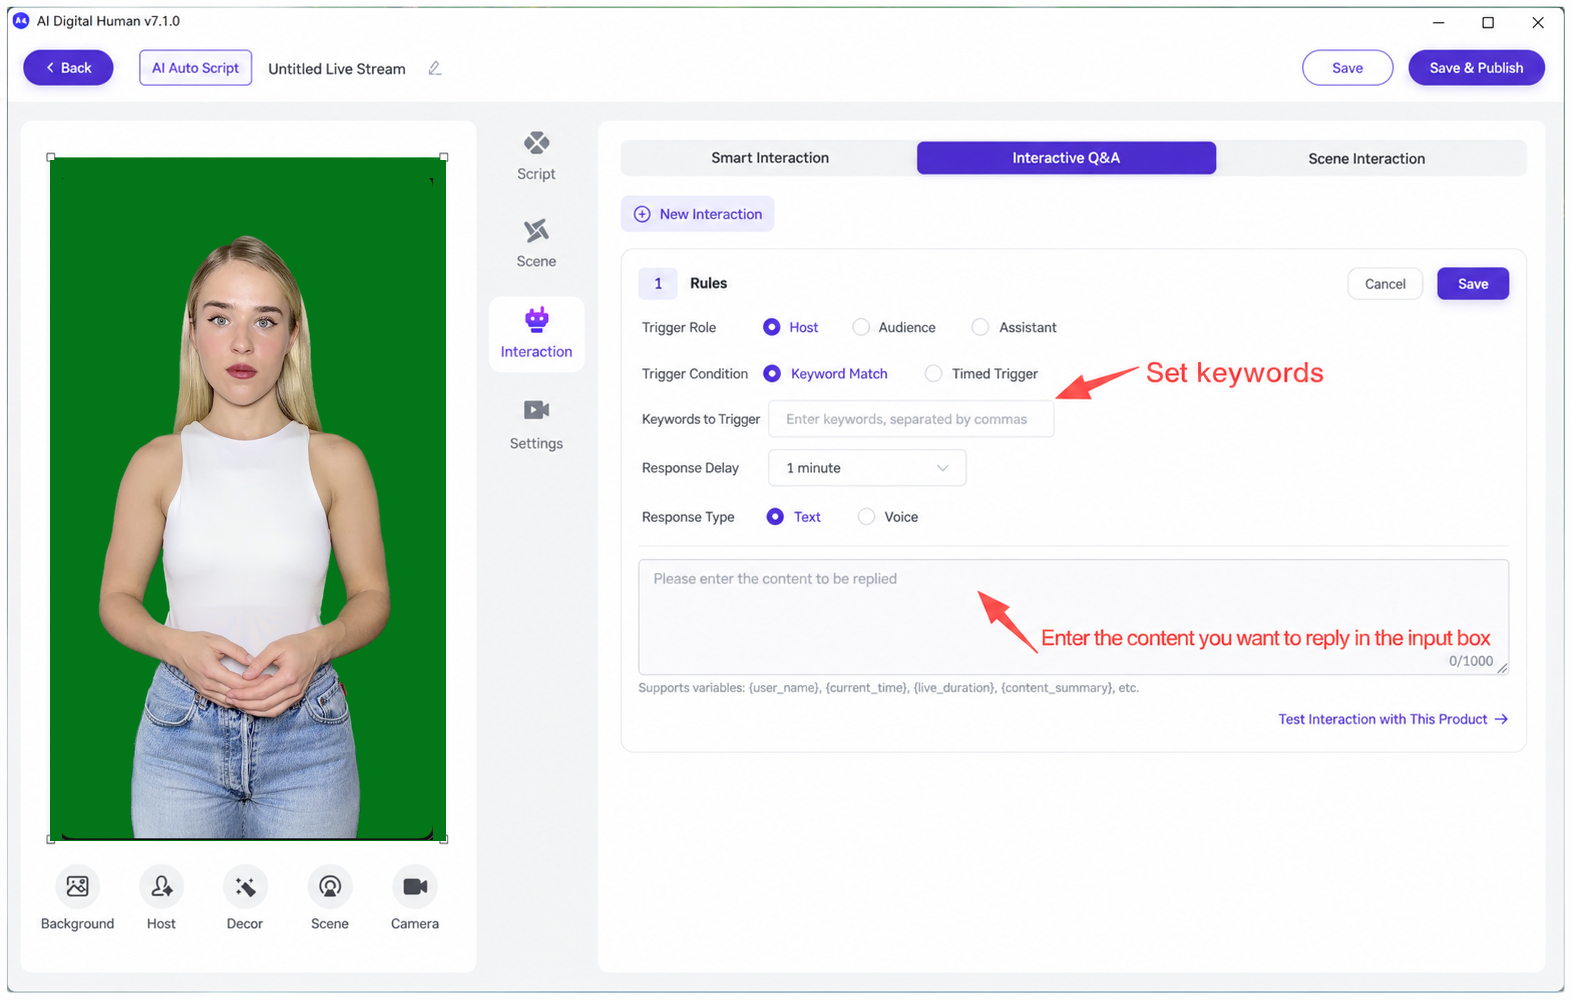Viewport: 1572px width, 1001px height.
Task: Select Host as trigger role
Action: click(771, 327)
